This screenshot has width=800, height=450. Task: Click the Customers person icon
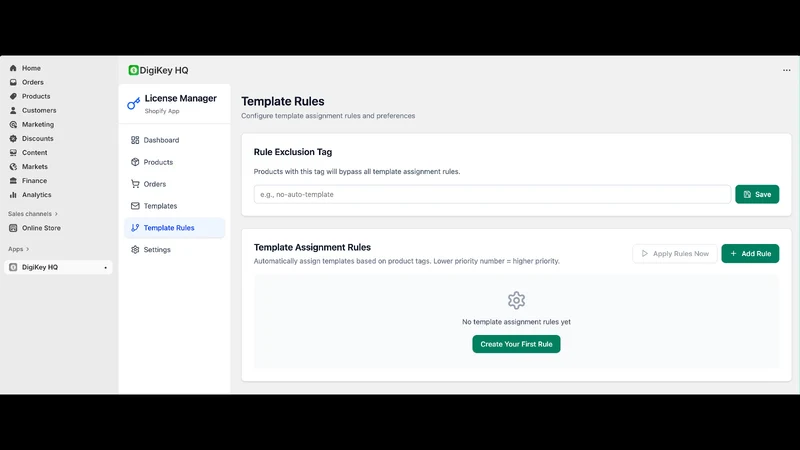tap(13, 110)
